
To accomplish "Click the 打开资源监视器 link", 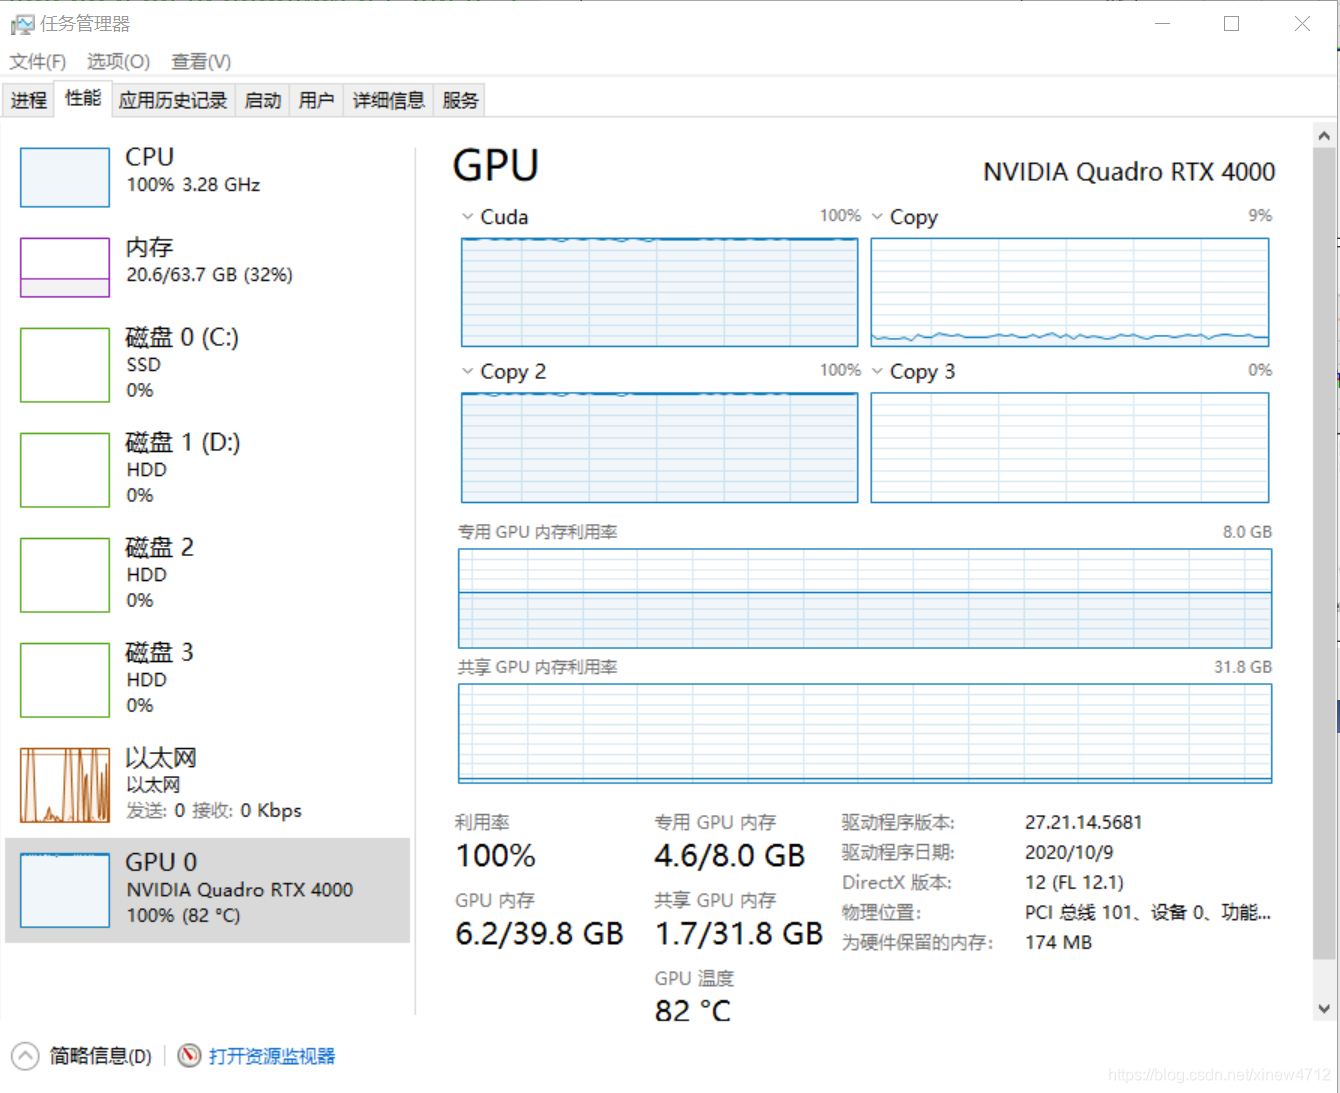I will pyautogui.click(x=272, y=1056).
